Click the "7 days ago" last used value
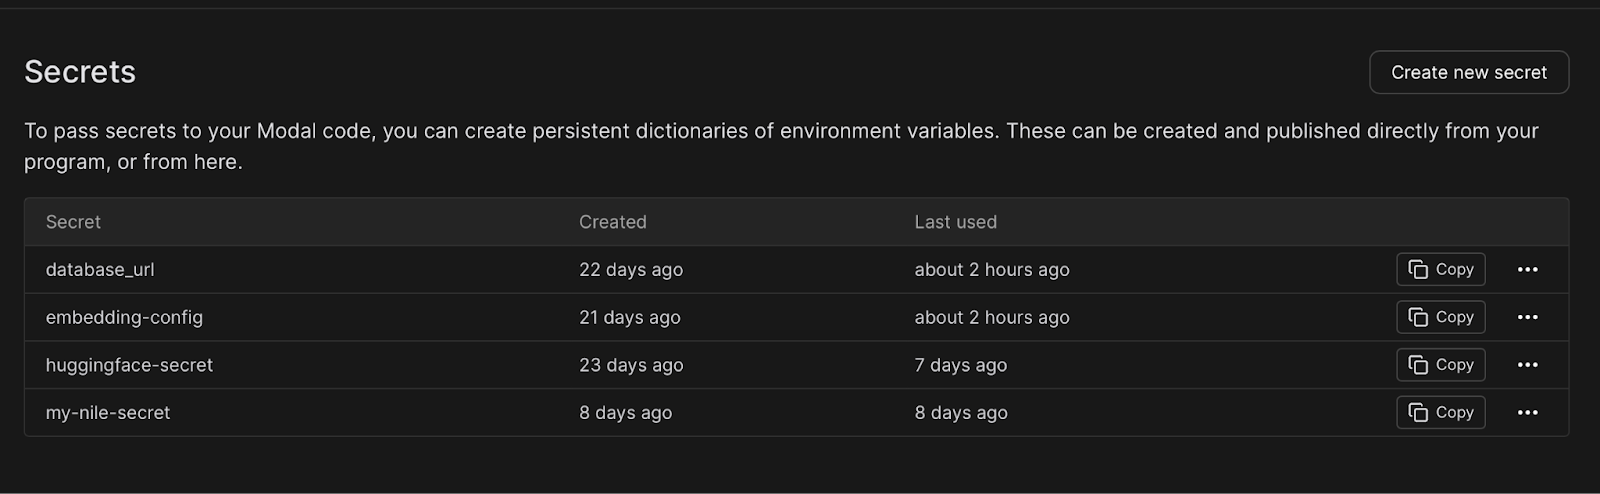1600x494 pixels. (960, 365)
